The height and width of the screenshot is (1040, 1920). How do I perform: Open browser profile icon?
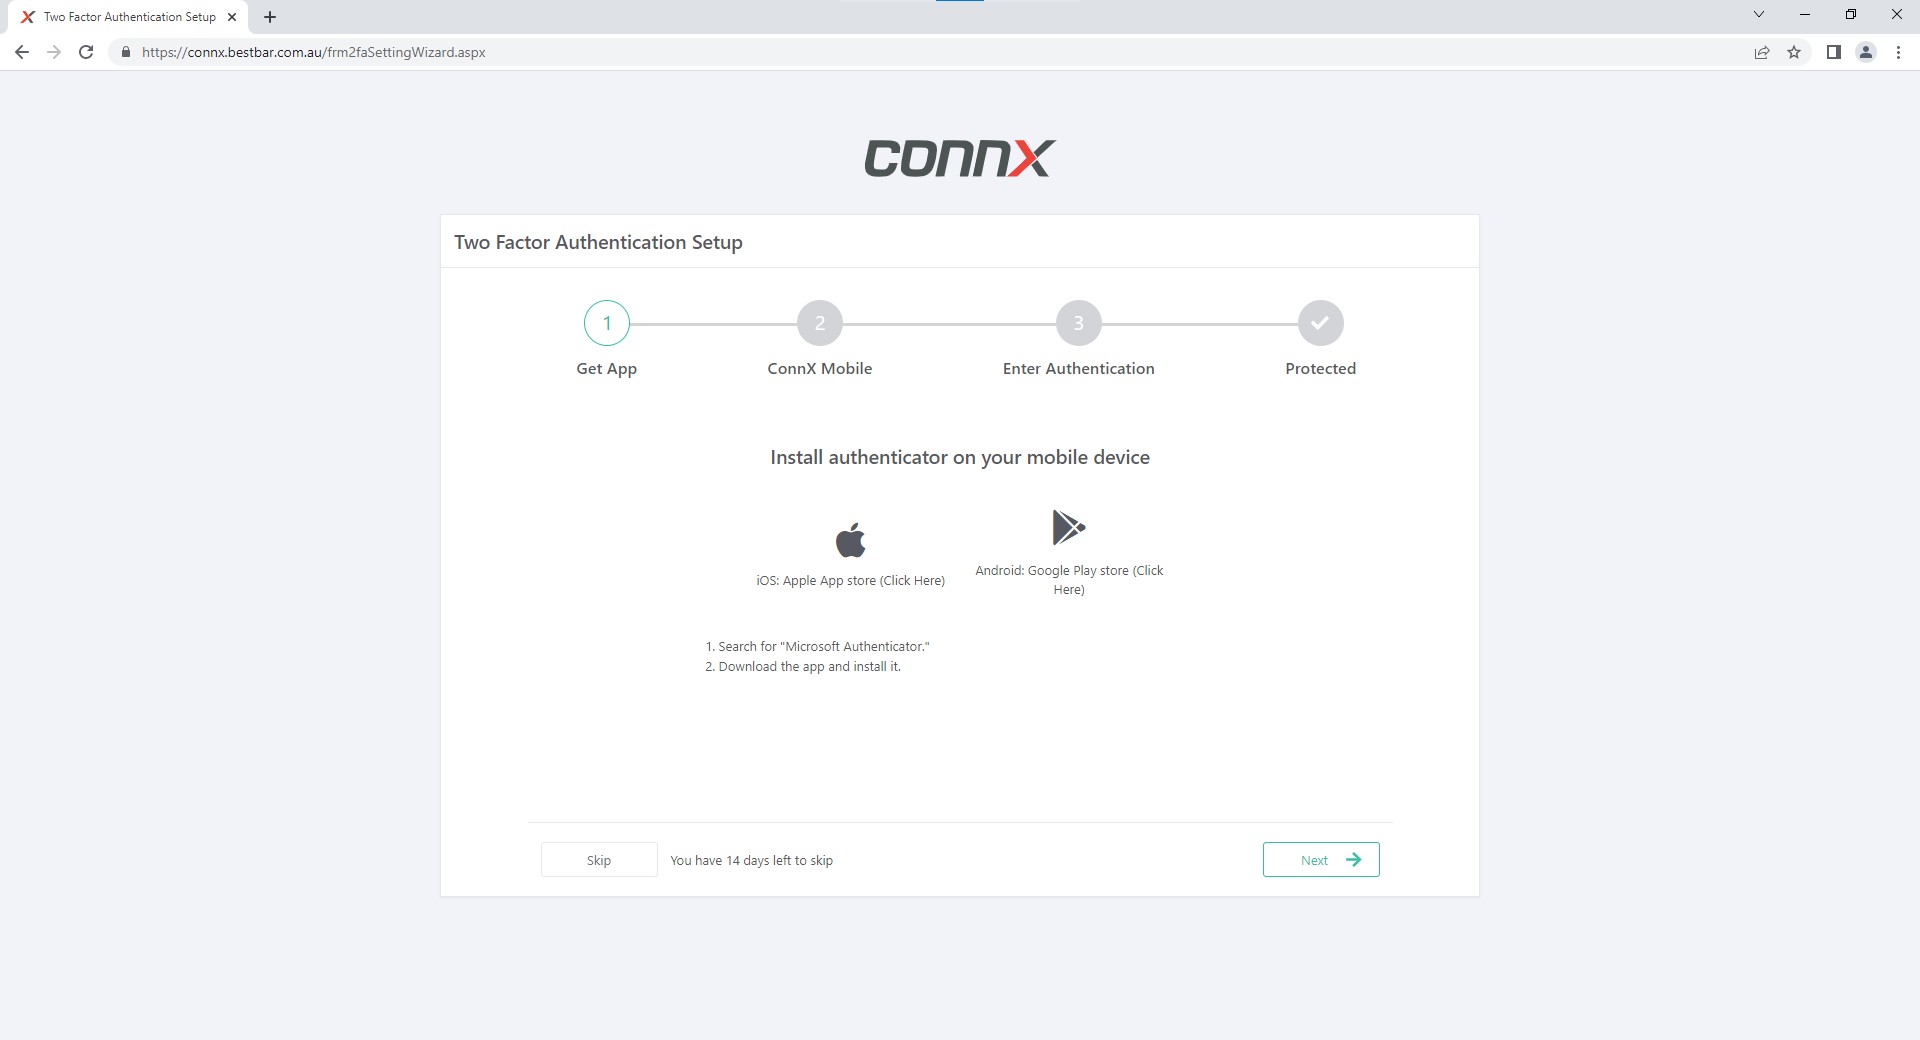(1866, 52)
